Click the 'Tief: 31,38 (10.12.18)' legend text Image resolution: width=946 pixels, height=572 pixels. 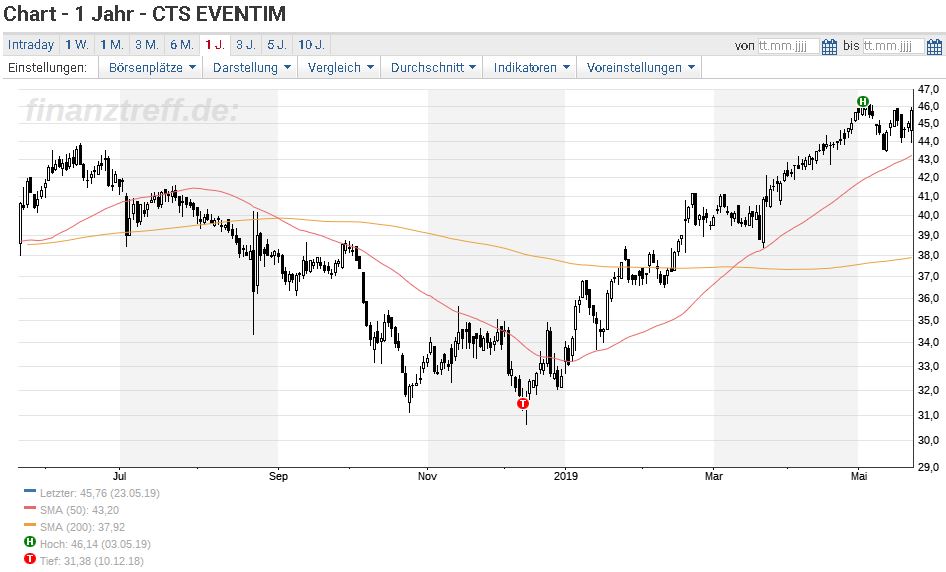(92, 561)
